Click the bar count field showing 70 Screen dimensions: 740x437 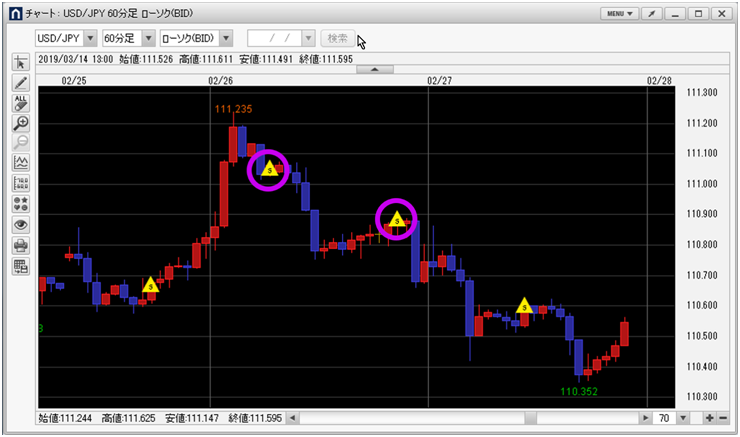(x=664, y=418)
